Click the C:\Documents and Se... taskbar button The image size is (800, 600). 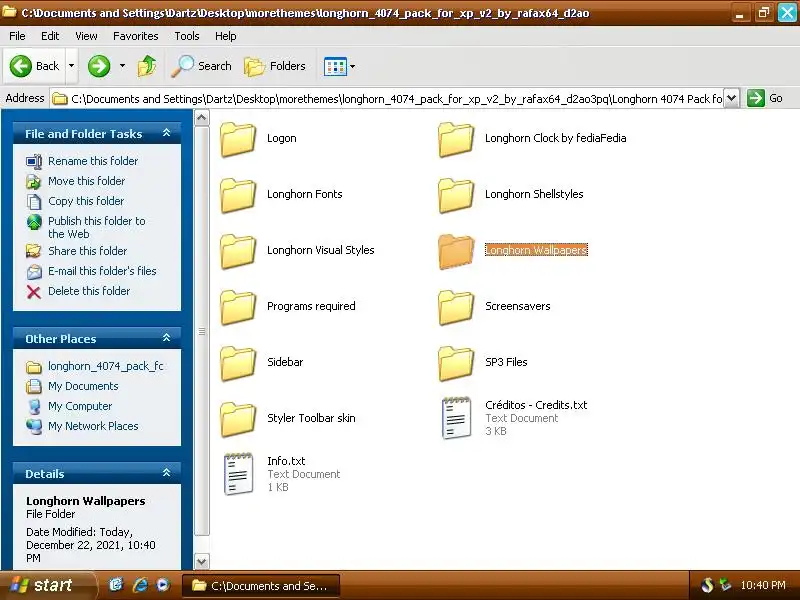point(261,586)
